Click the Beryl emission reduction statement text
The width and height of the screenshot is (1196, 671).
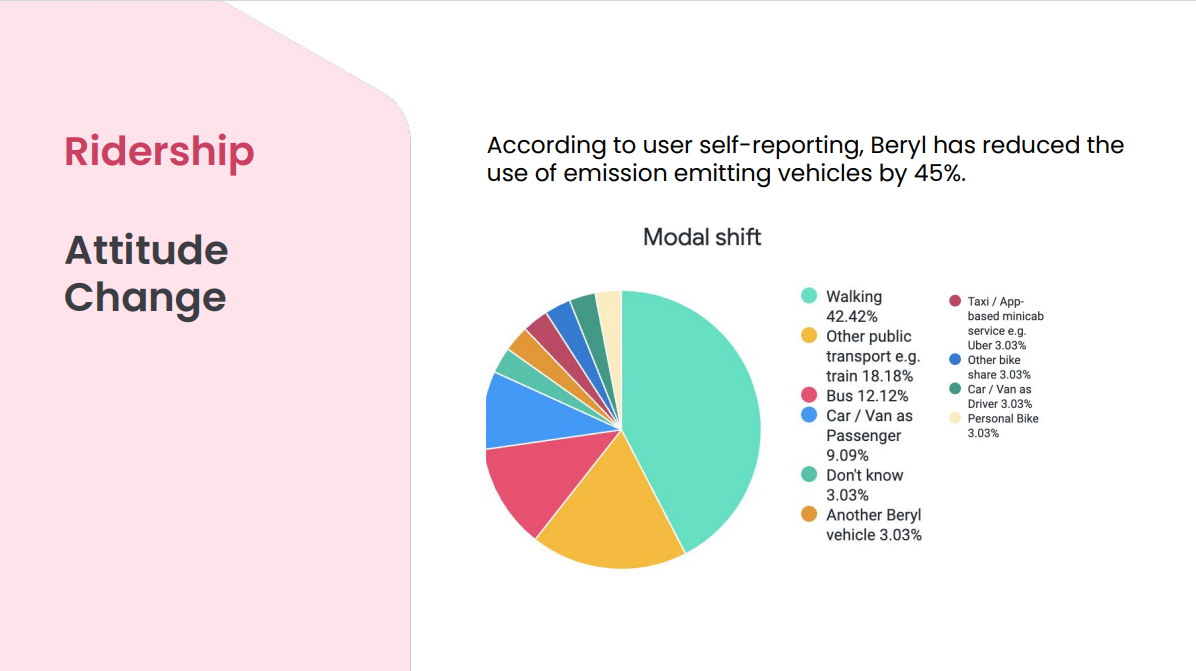[x=805, y=159]
